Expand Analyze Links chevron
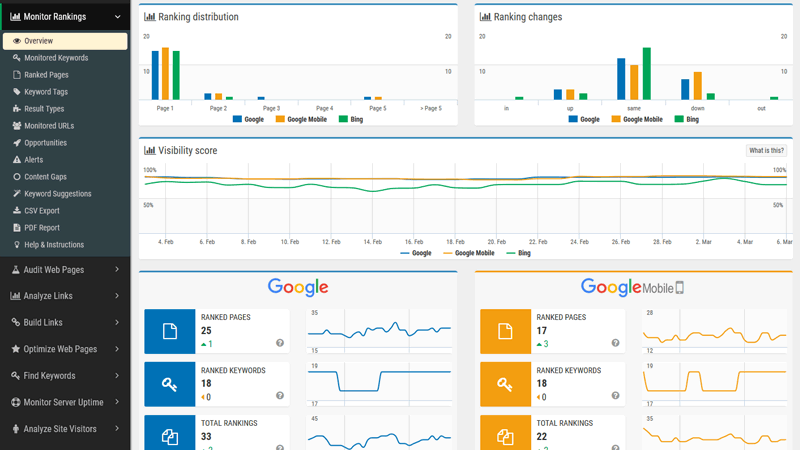The height and width of the screenshot is (450, 800). 117,296
